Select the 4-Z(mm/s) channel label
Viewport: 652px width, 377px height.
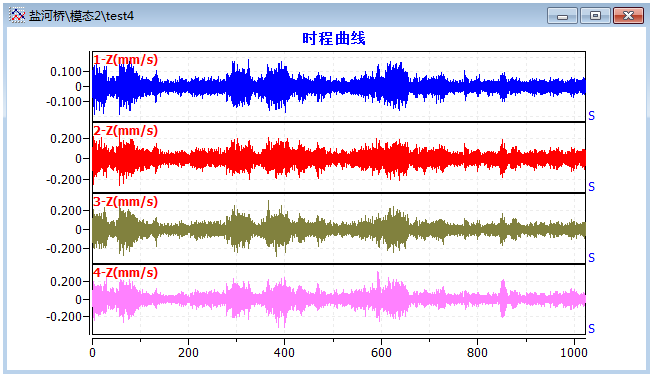click(126, 273)
